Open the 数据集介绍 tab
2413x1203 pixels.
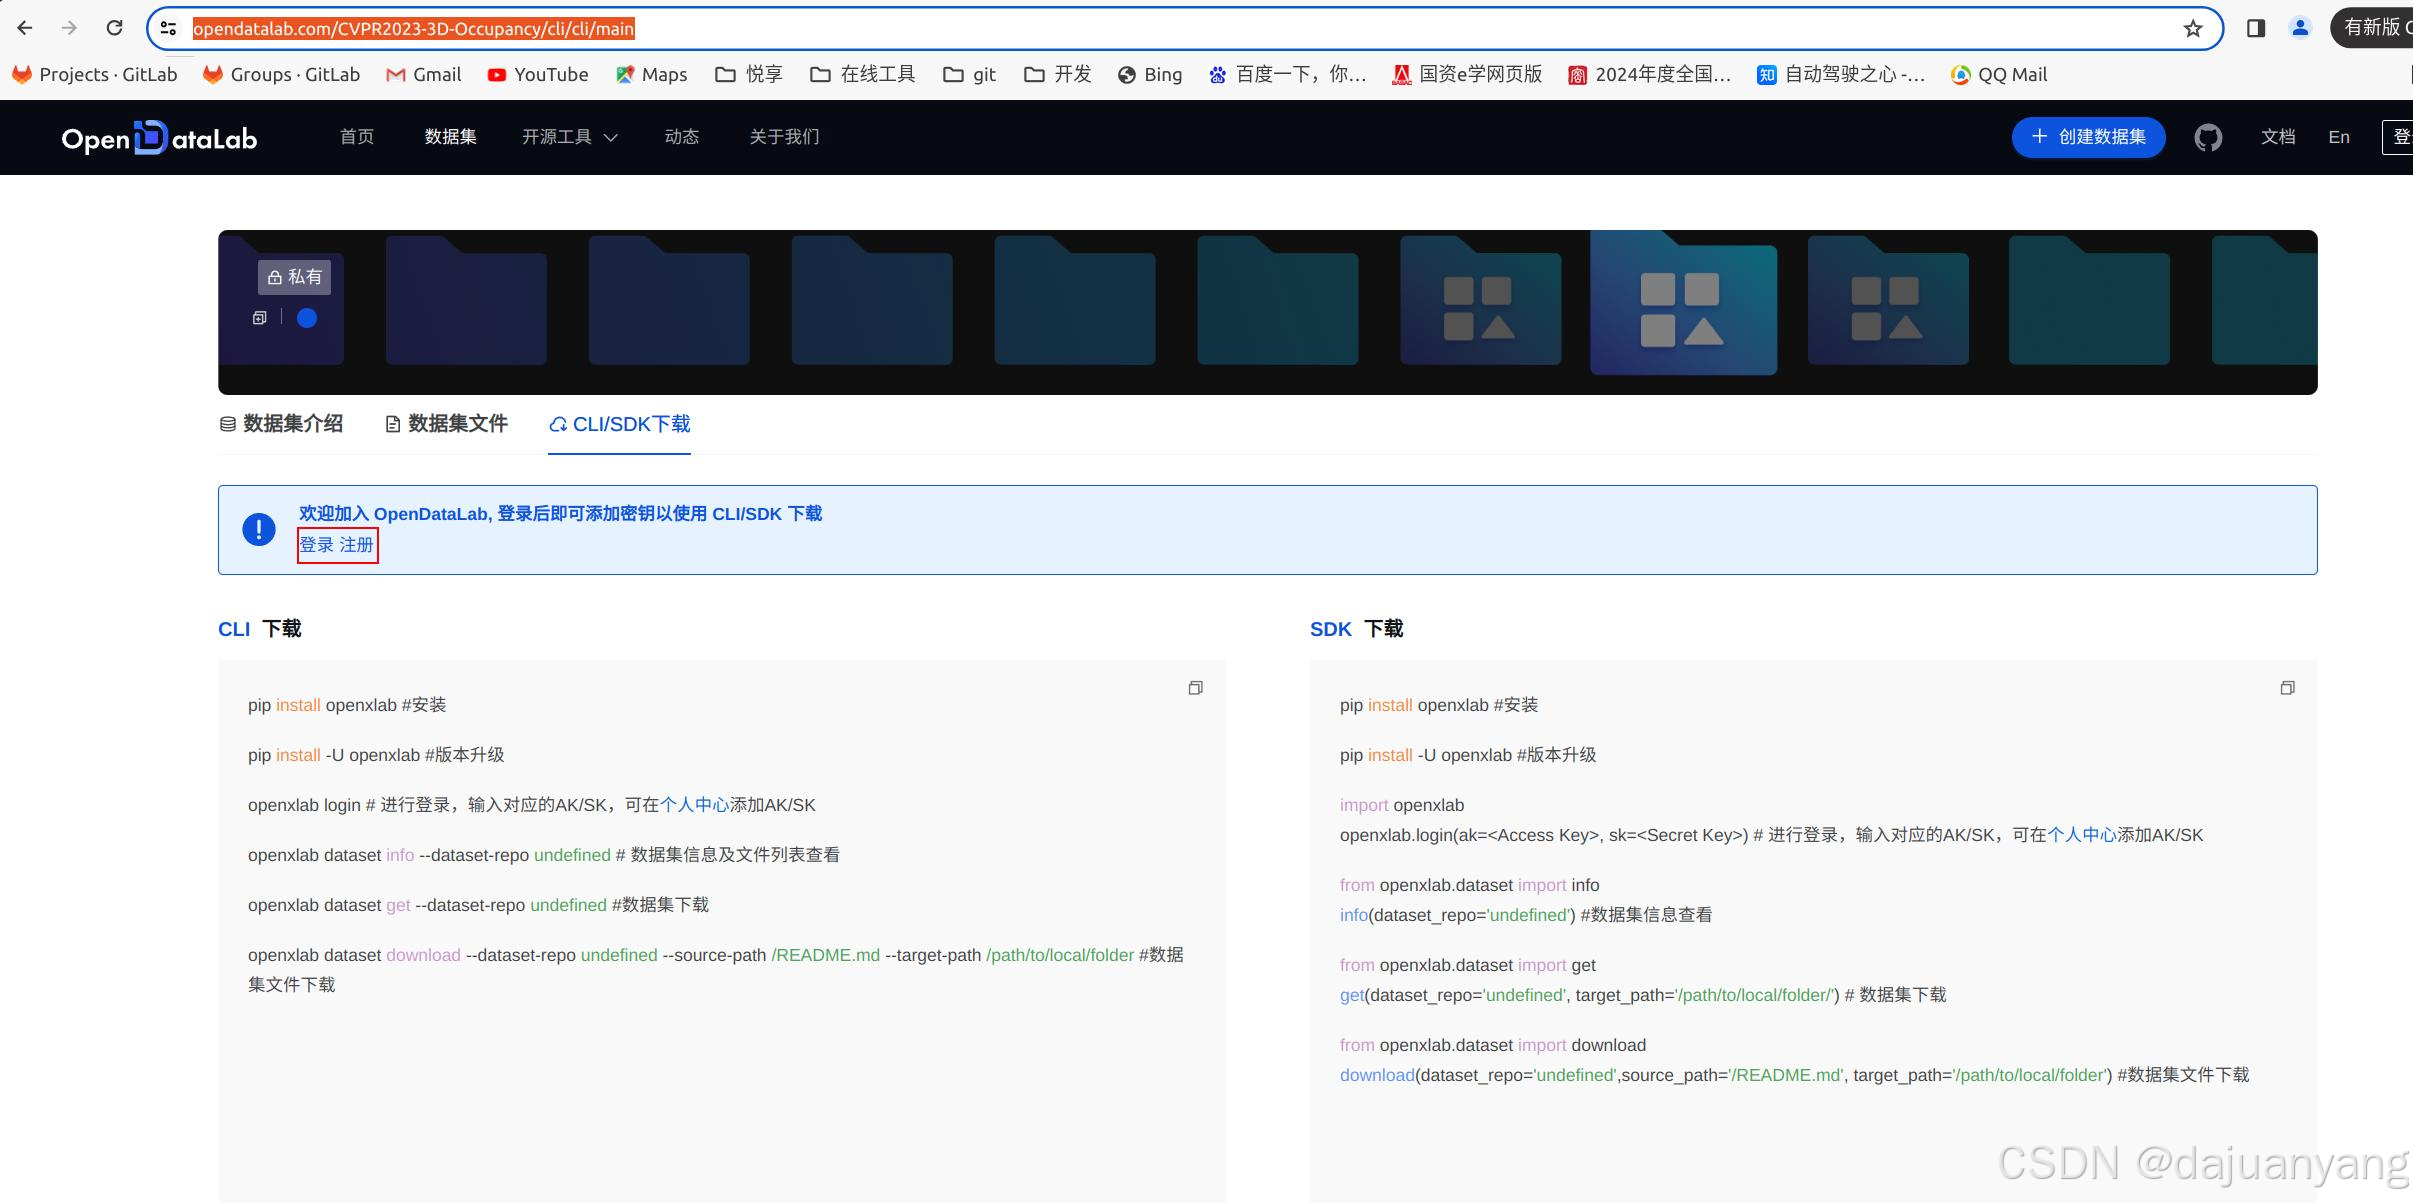click(x=281, y=424)
